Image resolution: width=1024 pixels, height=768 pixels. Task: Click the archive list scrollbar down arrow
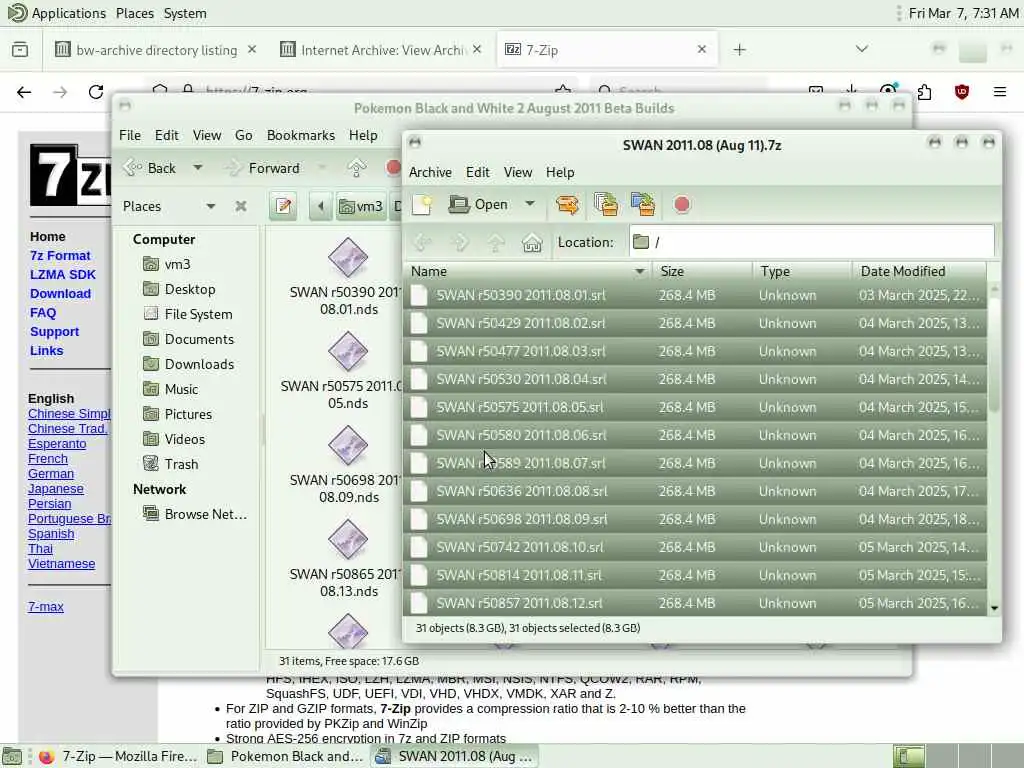[x=994, y=608]
